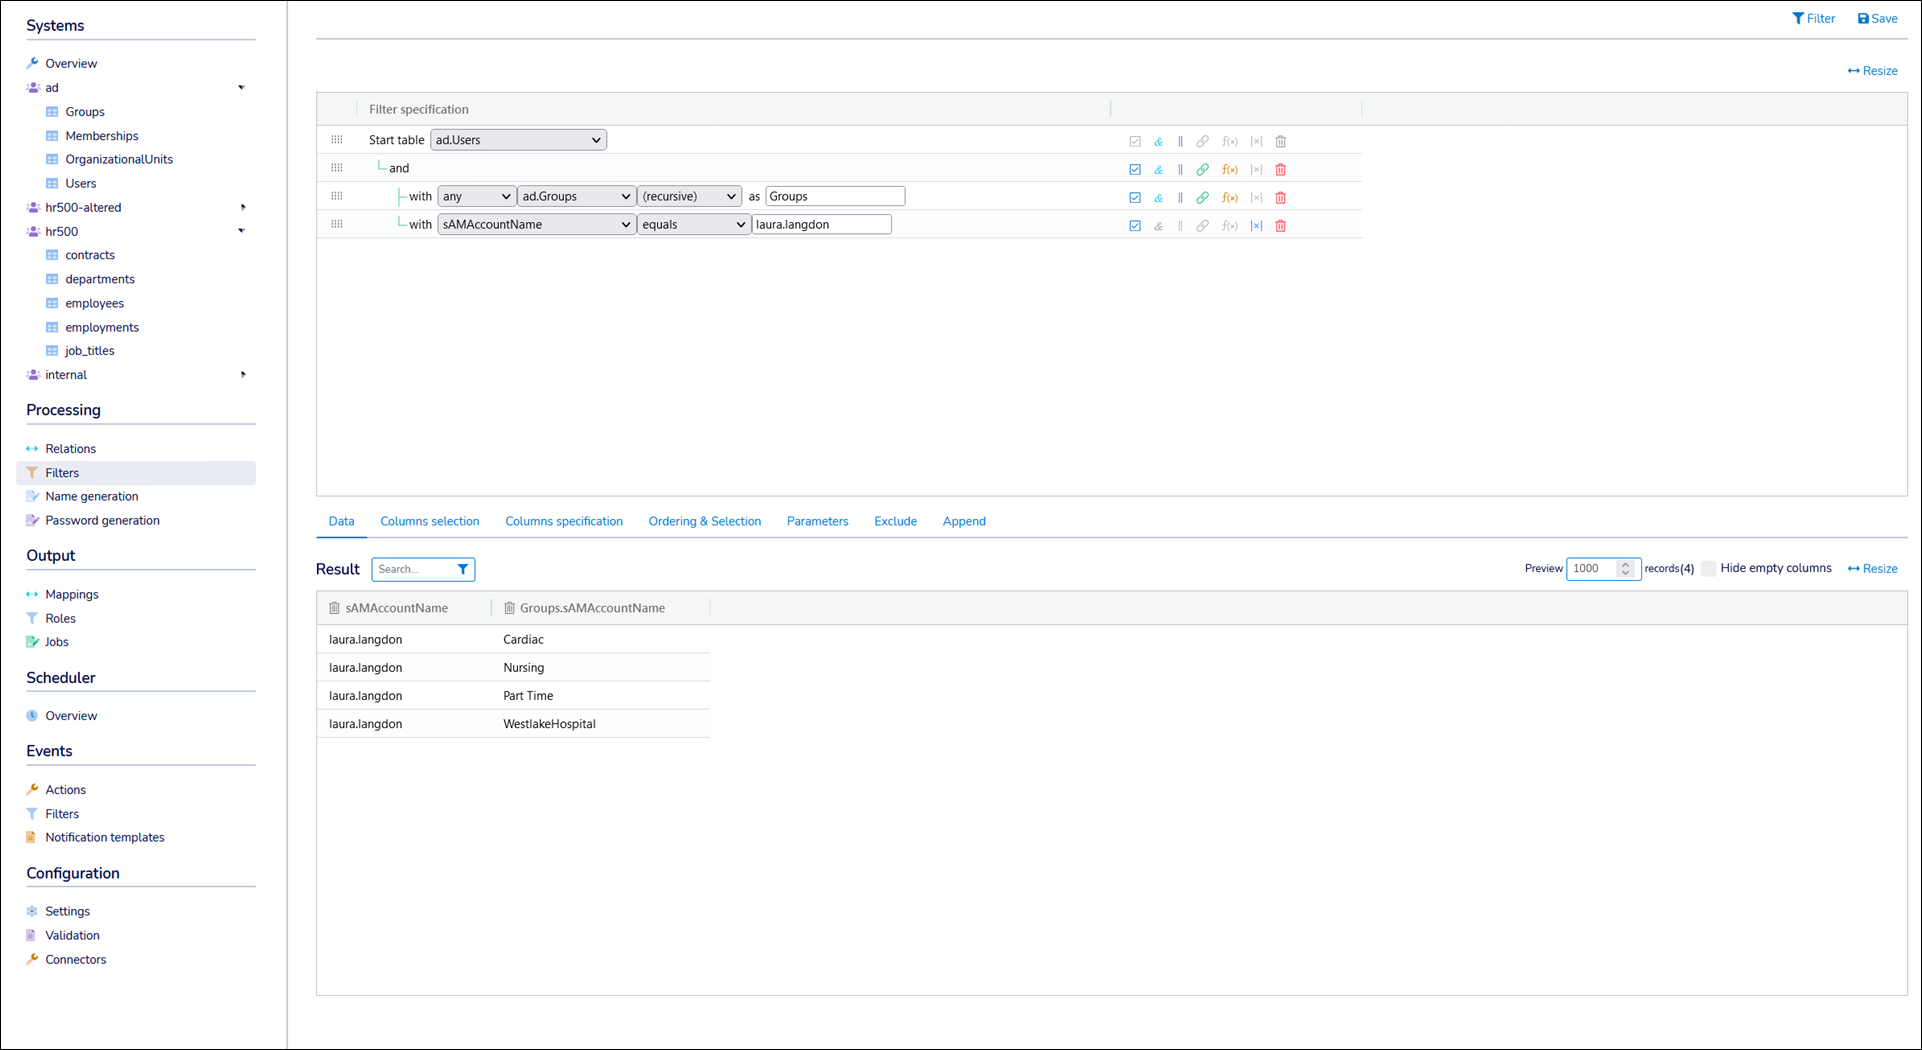Click ampersand AND icon on Start table row
Viewport: 1922px width, 1050px height.
tap(1158, 142)
